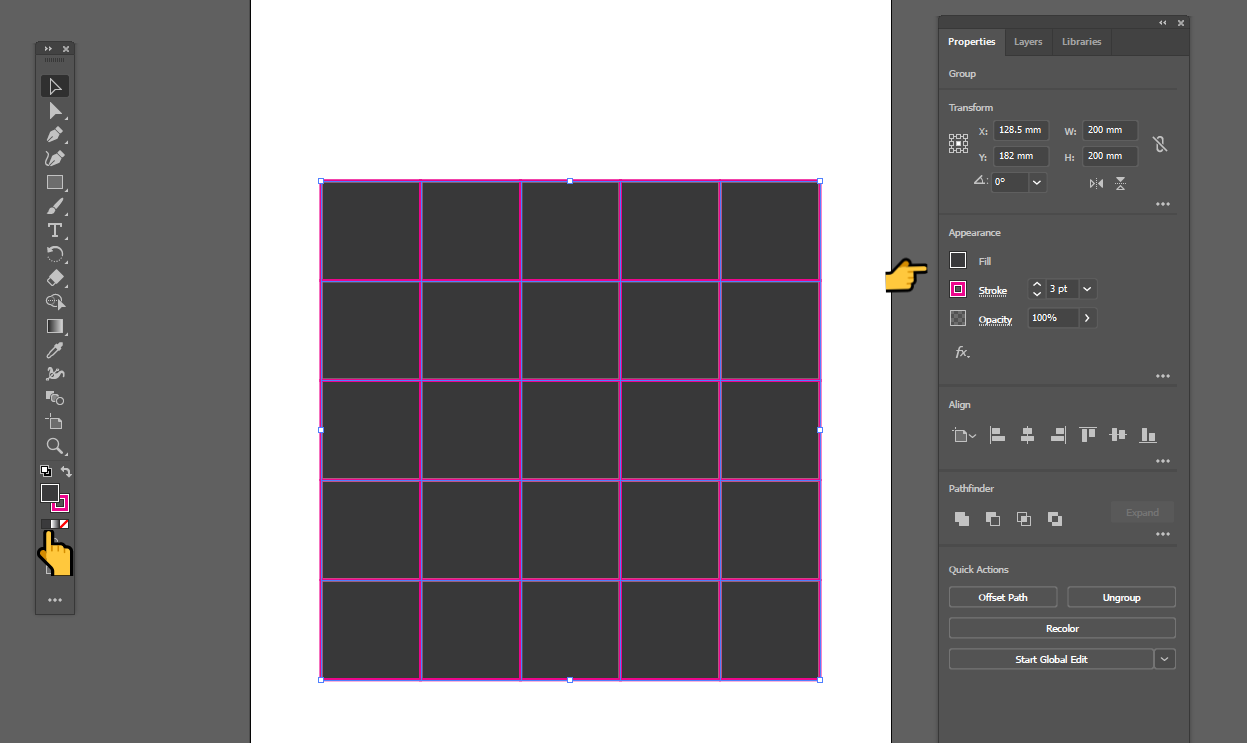Click the Recolor button

click(x=1062, y=628)
